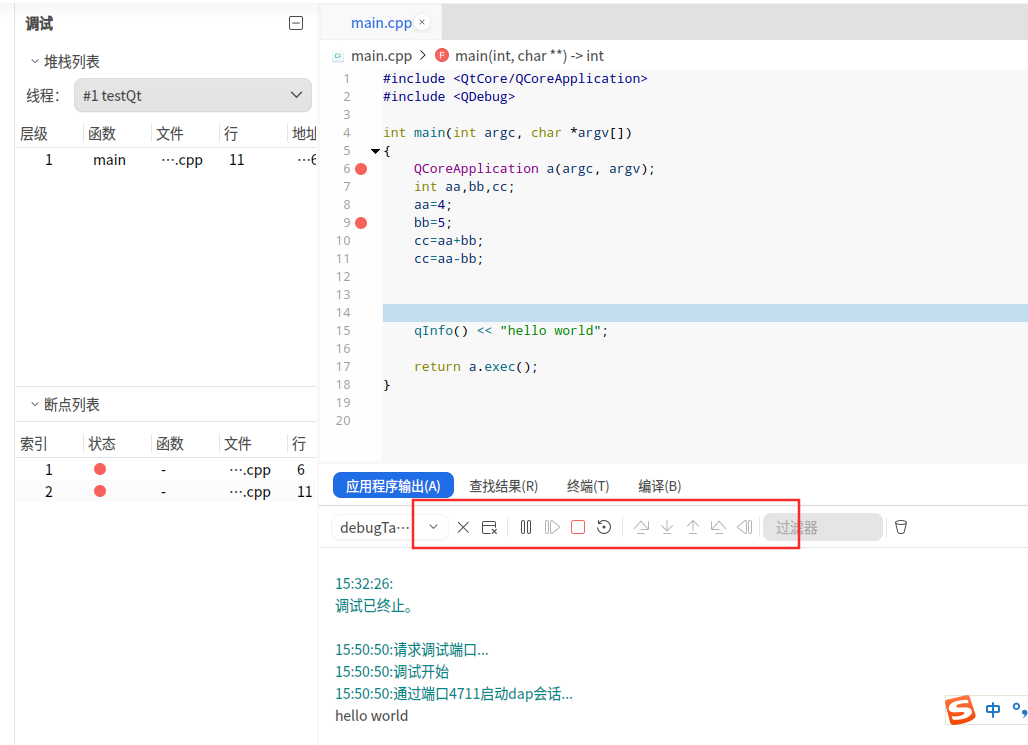Screen dimensions: 1028x745
Task: Open the debugTa… output selector dropdown
Action: pos(389,527)
